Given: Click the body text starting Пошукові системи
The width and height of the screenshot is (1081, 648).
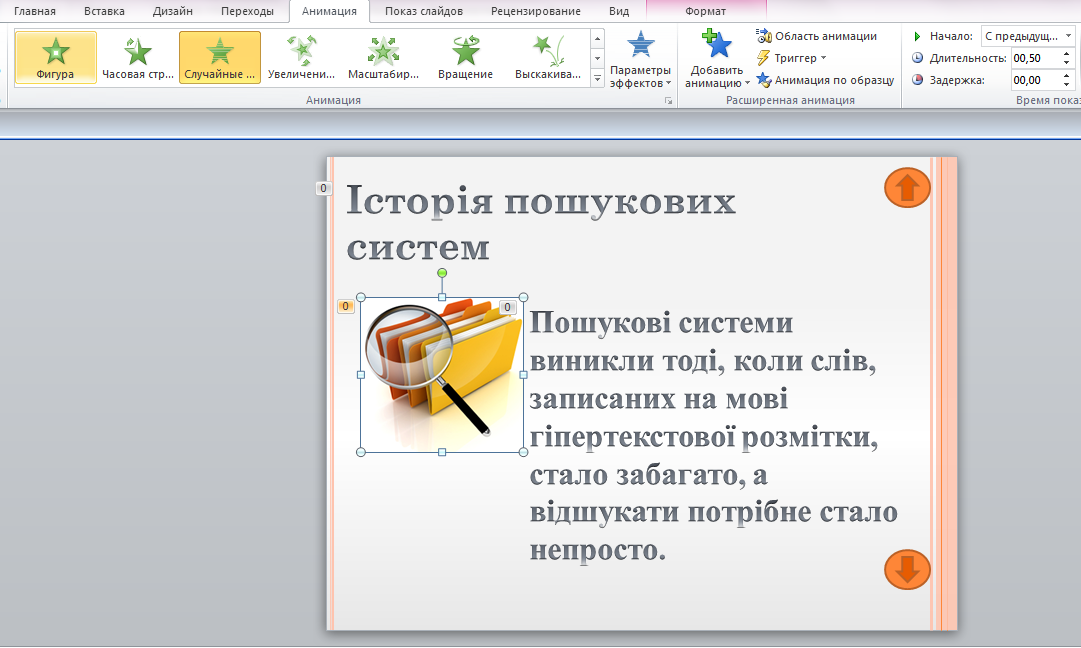Looking at the screenshot, I should 714,436.
